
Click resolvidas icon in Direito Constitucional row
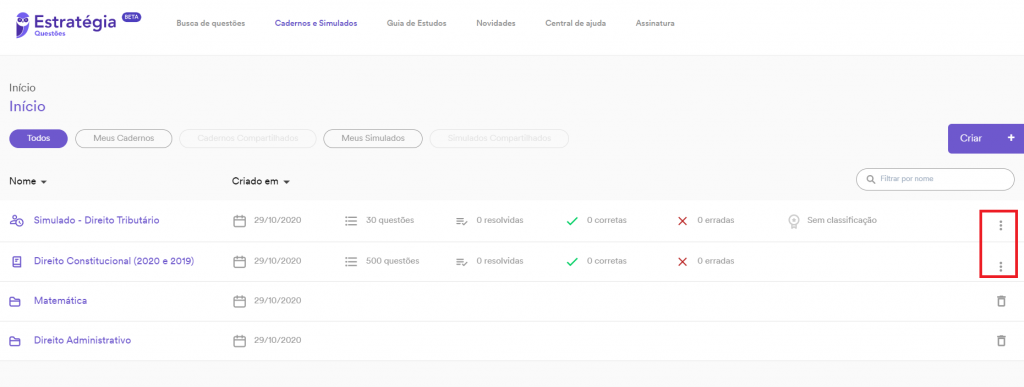pos(462,262)
